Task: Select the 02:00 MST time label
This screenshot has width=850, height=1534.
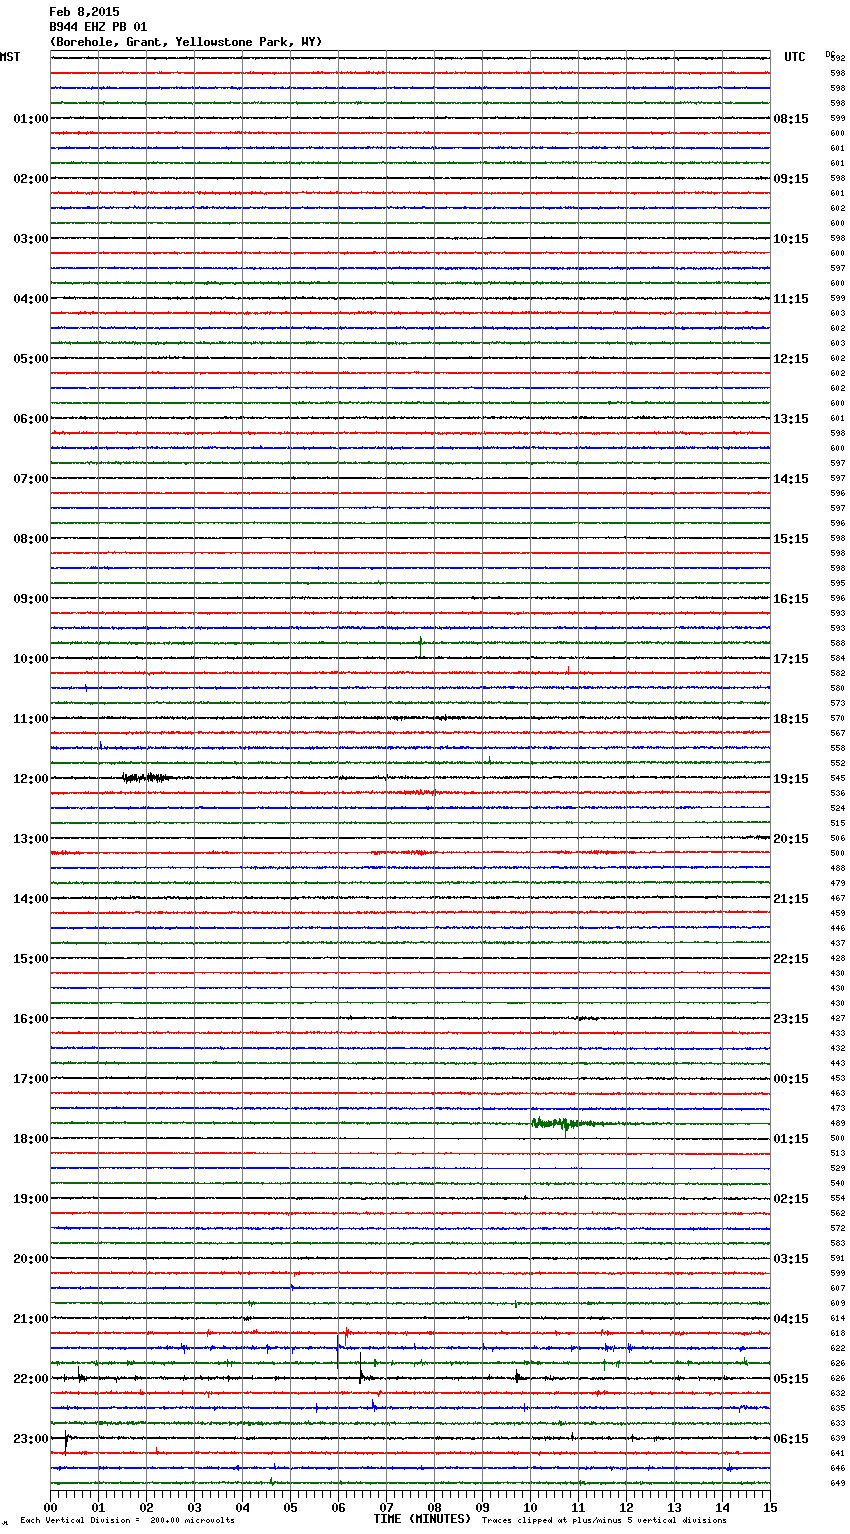Action: coord(31,179)
